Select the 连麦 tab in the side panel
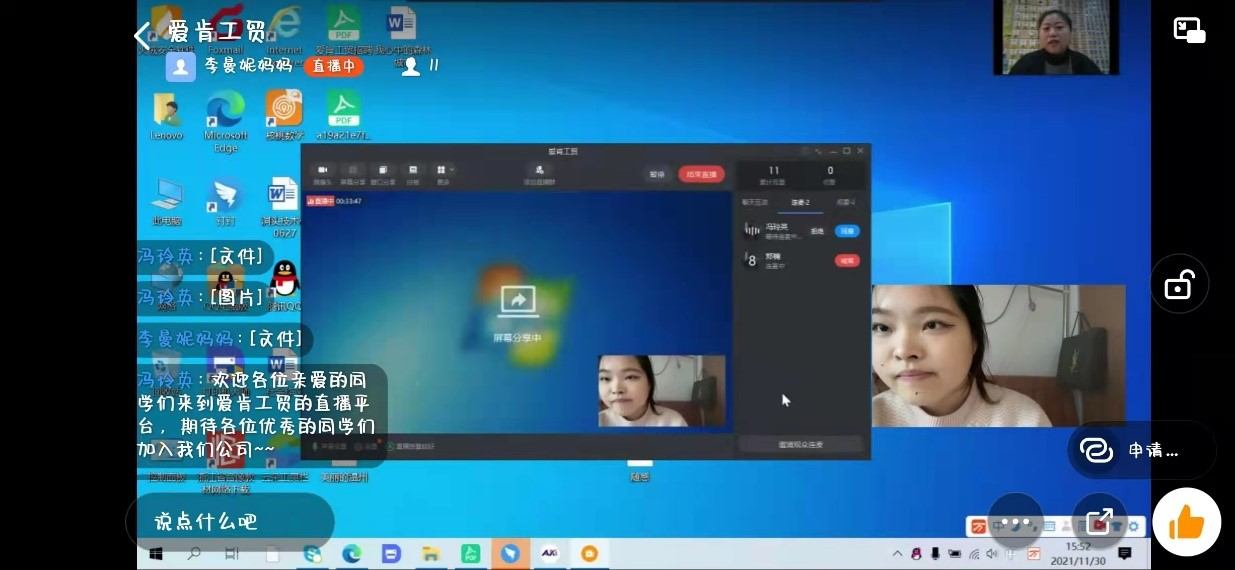The height and width of the screenshot is (570, 1235). point(800,202)
